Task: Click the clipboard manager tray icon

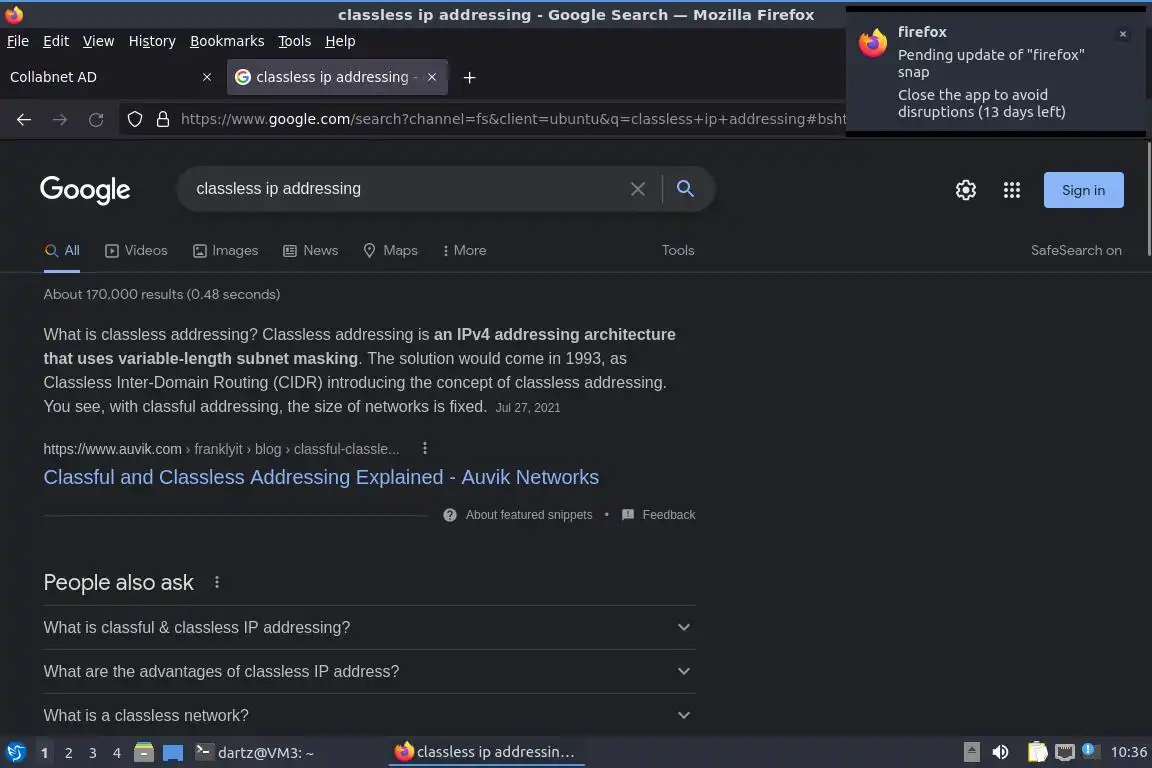Action: tap(1037, 752)
